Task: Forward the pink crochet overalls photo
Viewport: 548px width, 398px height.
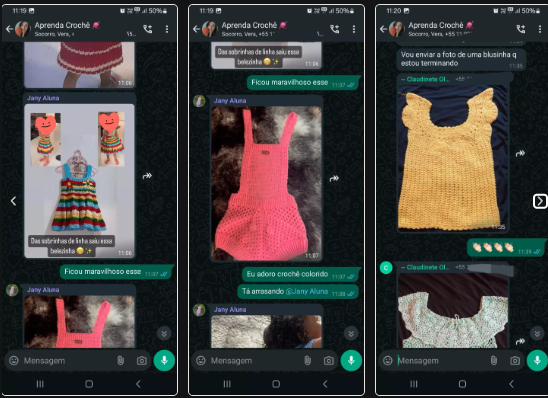Action: click(x=334, y=179)
